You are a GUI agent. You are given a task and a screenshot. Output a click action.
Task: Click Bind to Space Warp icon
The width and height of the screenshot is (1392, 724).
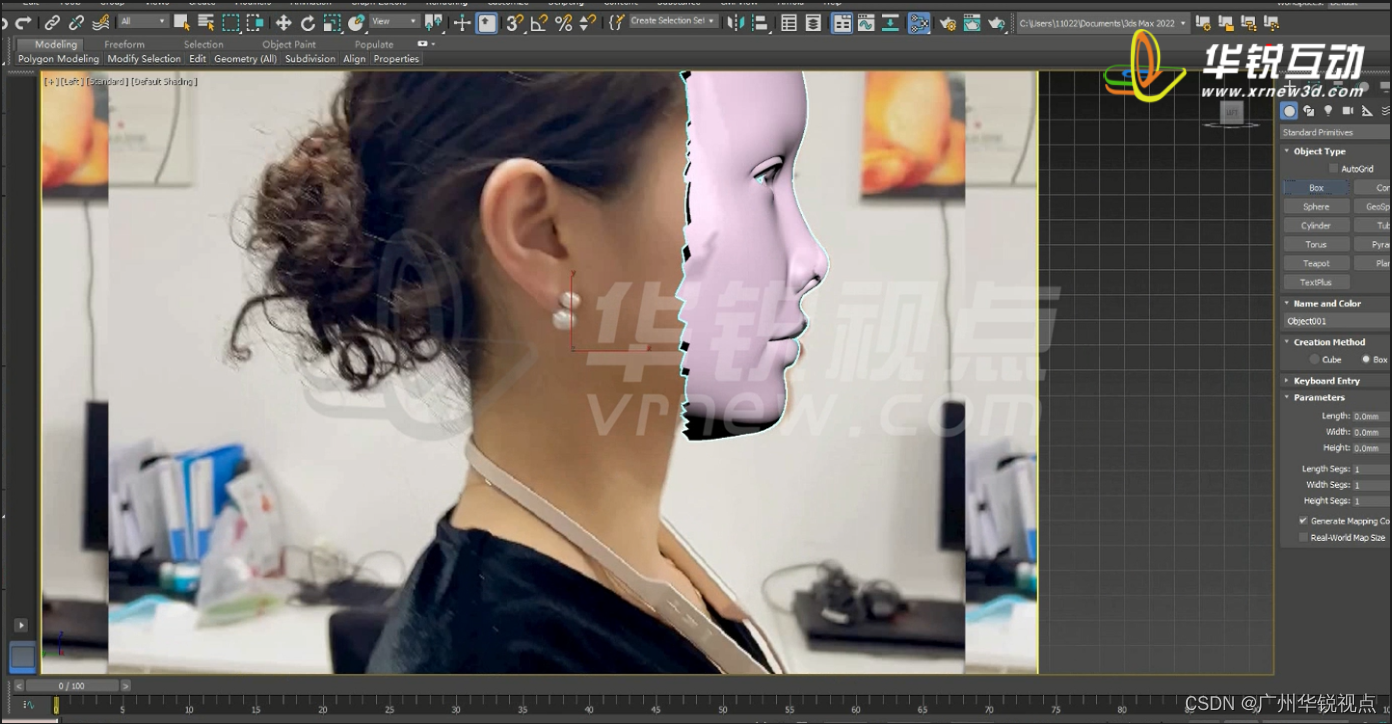101,22
